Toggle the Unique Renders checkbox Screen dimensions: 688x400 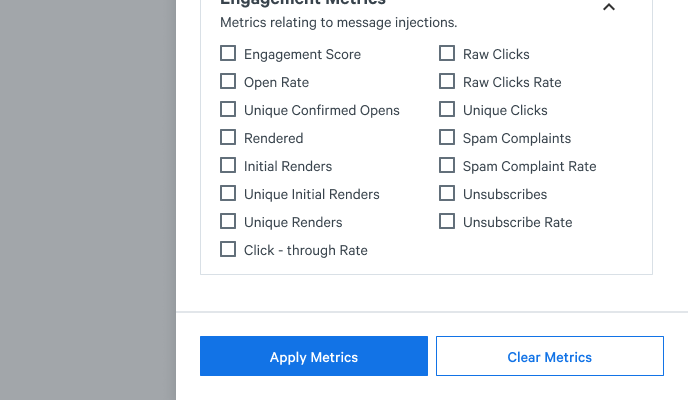(228, 222)
